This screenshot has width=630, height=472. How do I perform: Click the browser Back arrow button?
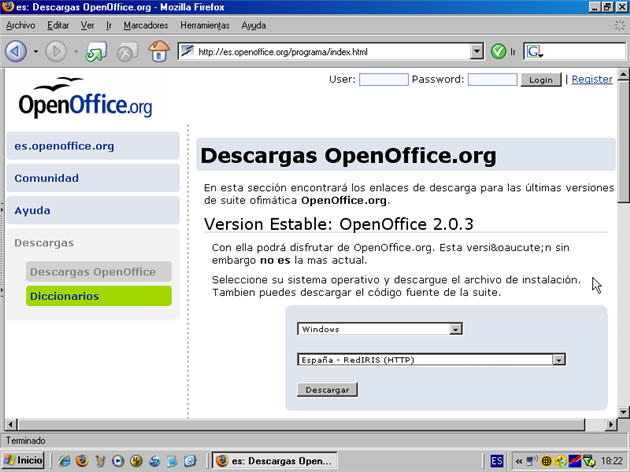(15, 50)
